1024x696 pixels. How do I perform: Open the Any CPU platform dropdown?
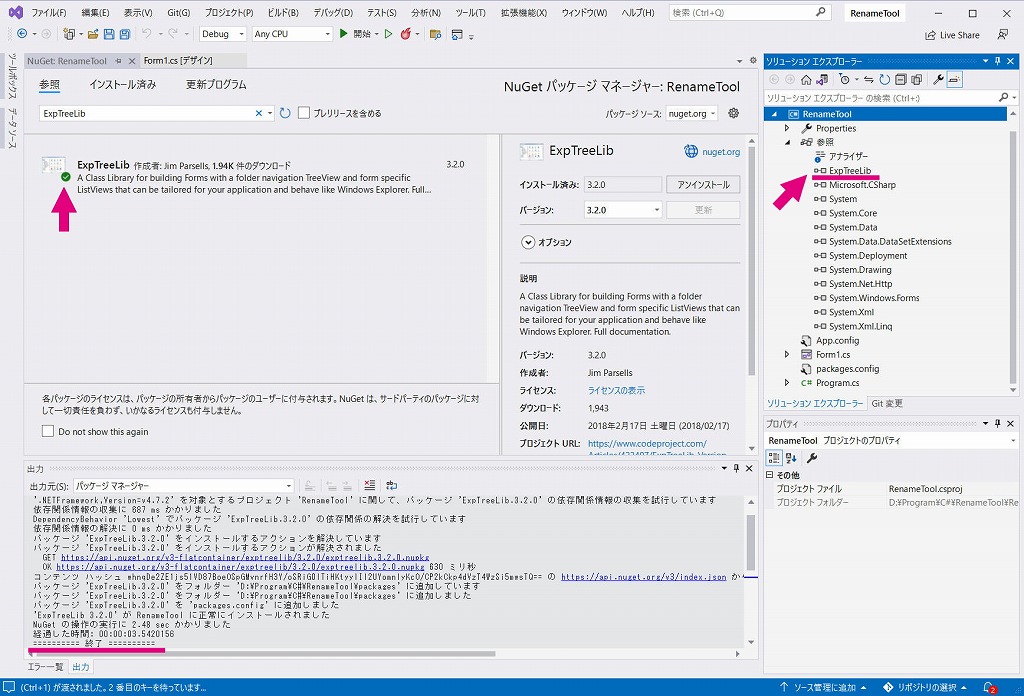pyautogui.click(x=293, y=34)
